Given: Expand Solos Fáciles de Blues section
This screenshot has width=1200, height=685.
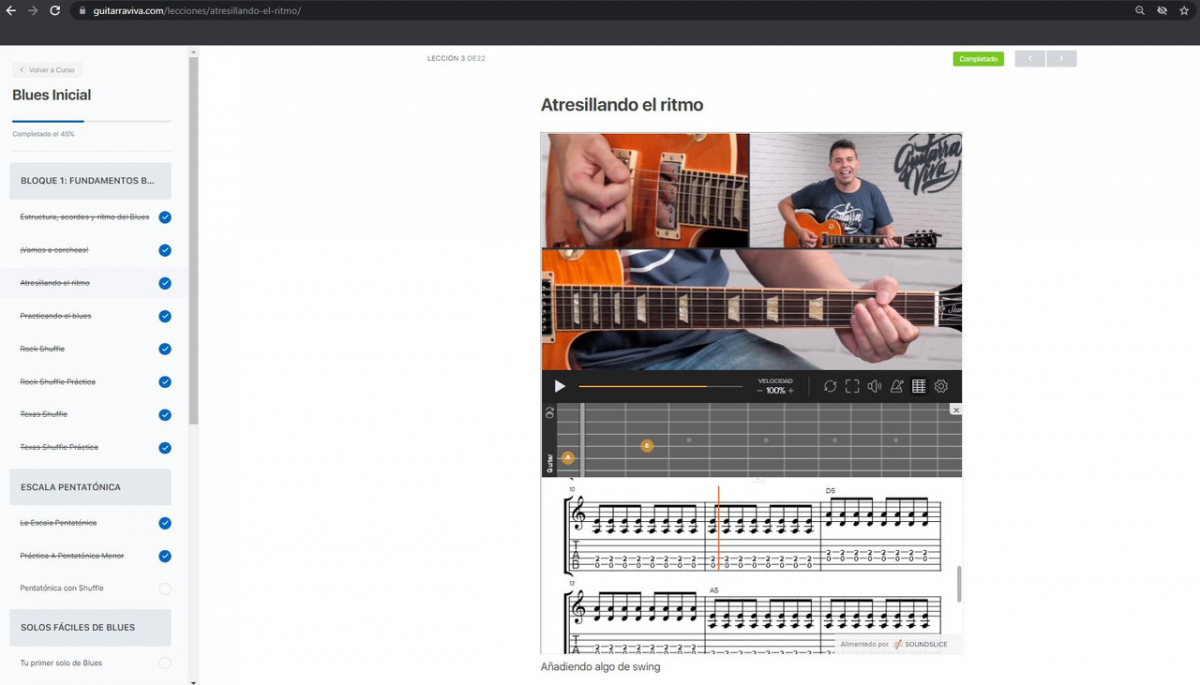Looking at the screenshot, I should pos(90,627).
